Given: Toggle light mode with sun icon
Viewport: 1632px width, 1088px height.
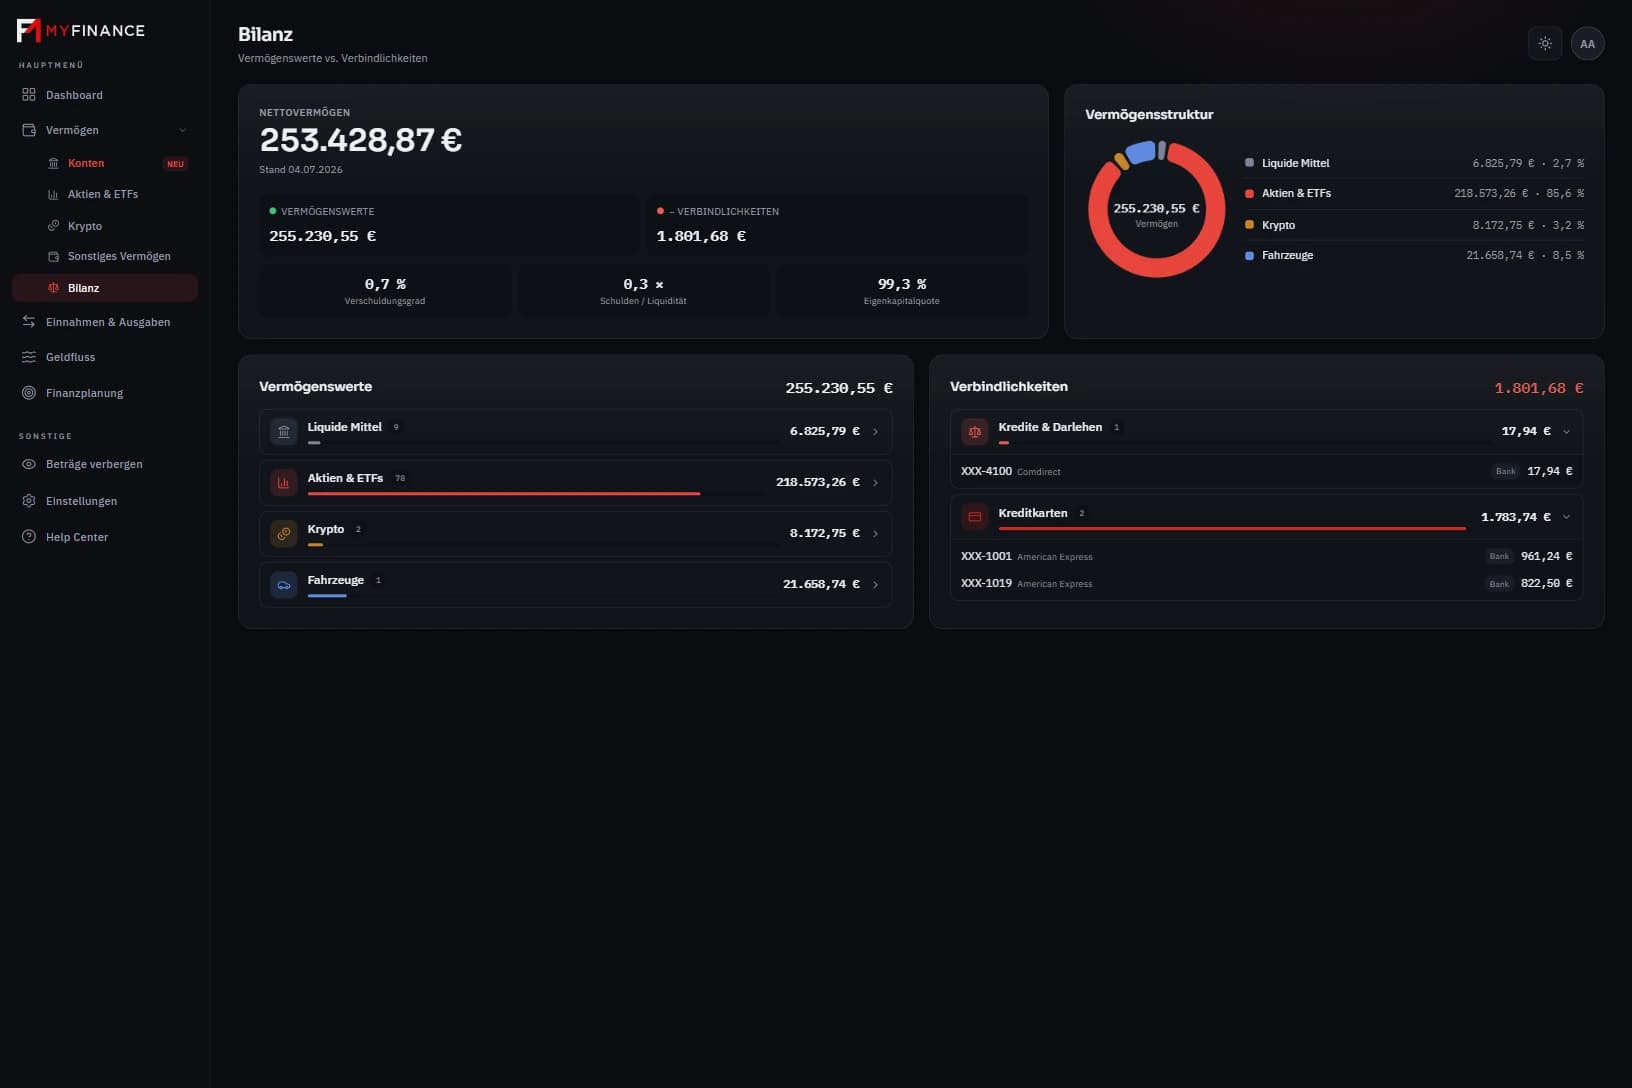Looking at the screenshot, I should pyautogui.click(x=1545, y=44).
